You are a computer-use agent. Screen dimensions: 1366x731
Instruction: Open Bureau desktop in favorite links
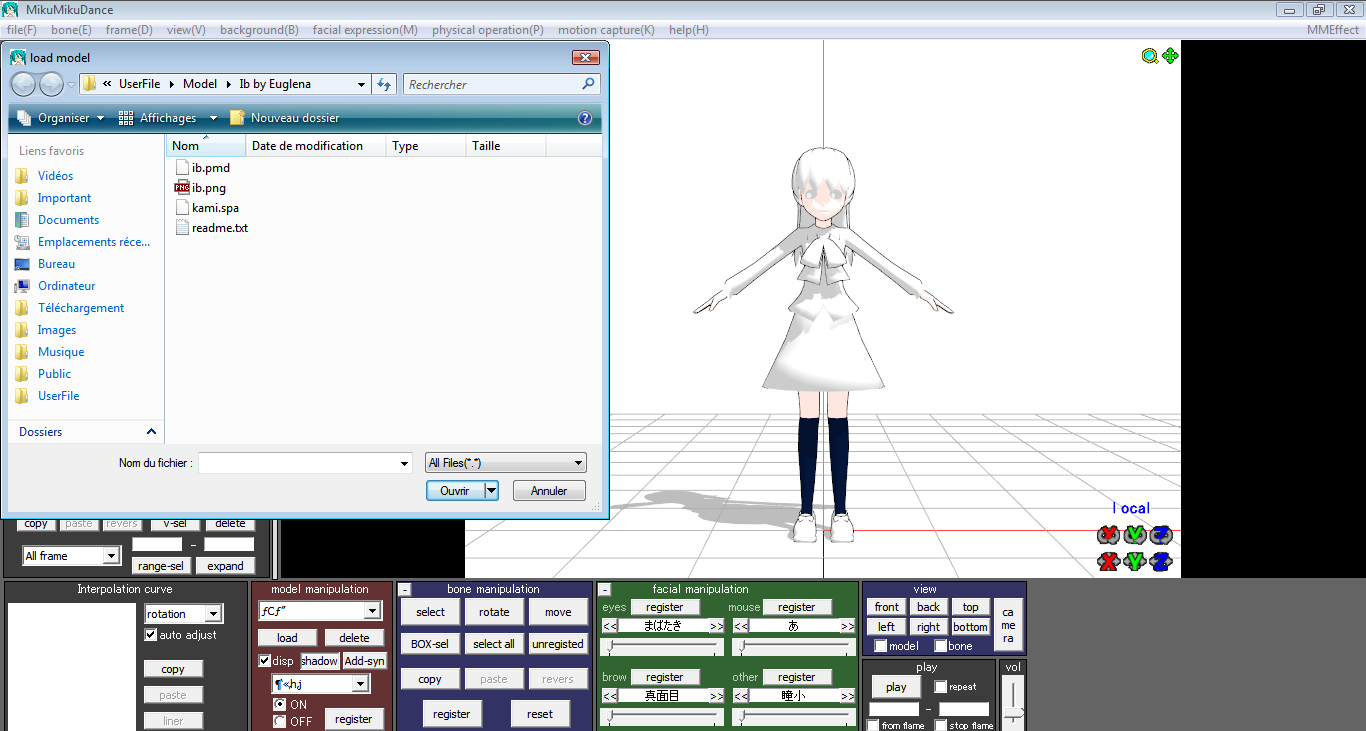(56, 264)
